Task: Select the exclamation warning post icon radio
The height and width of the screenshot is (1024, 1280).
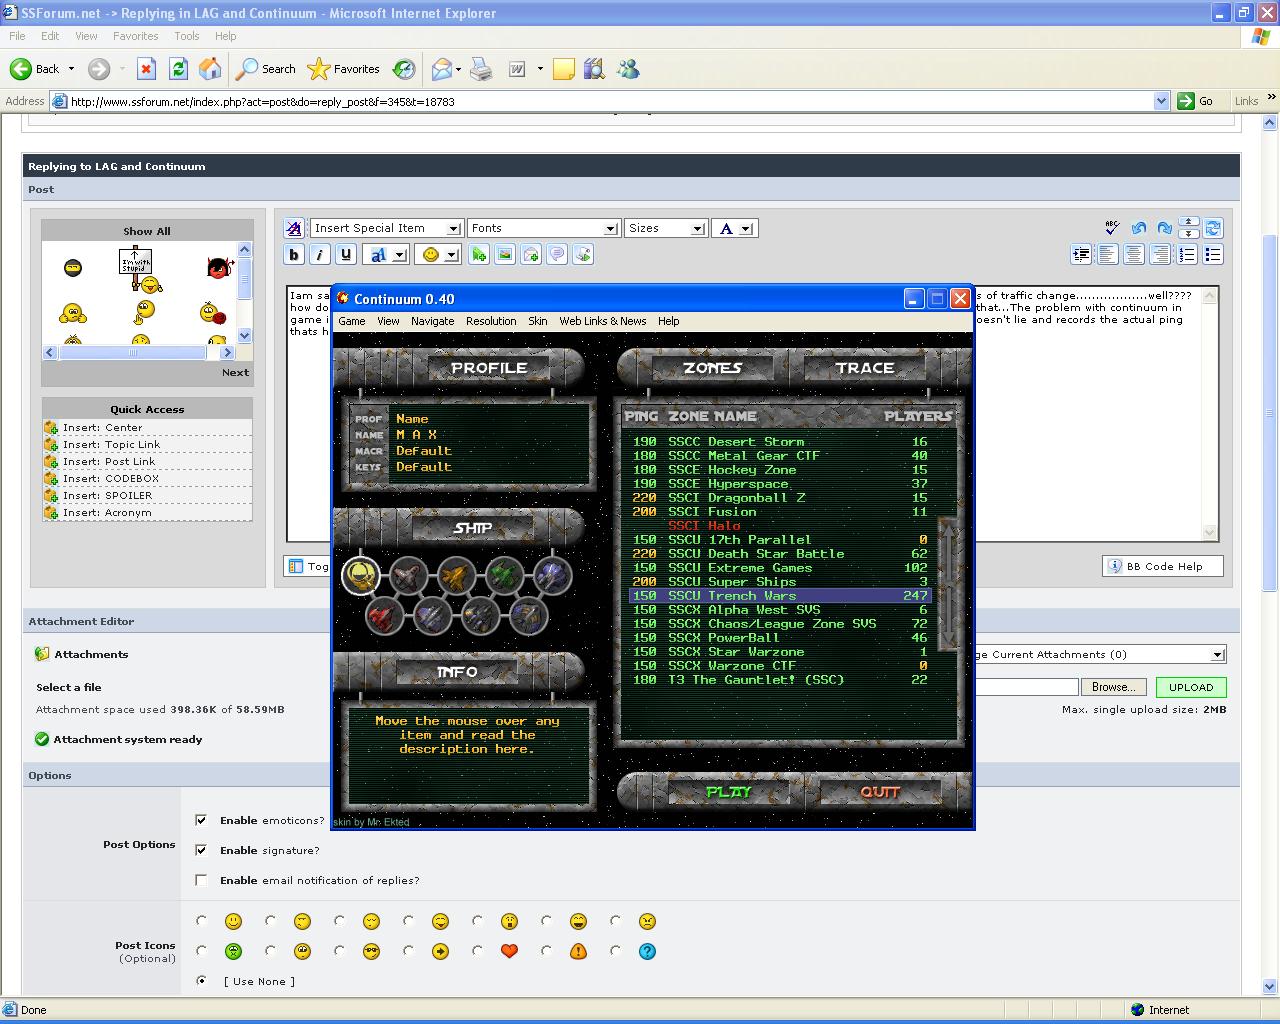Action: (546, 951)
